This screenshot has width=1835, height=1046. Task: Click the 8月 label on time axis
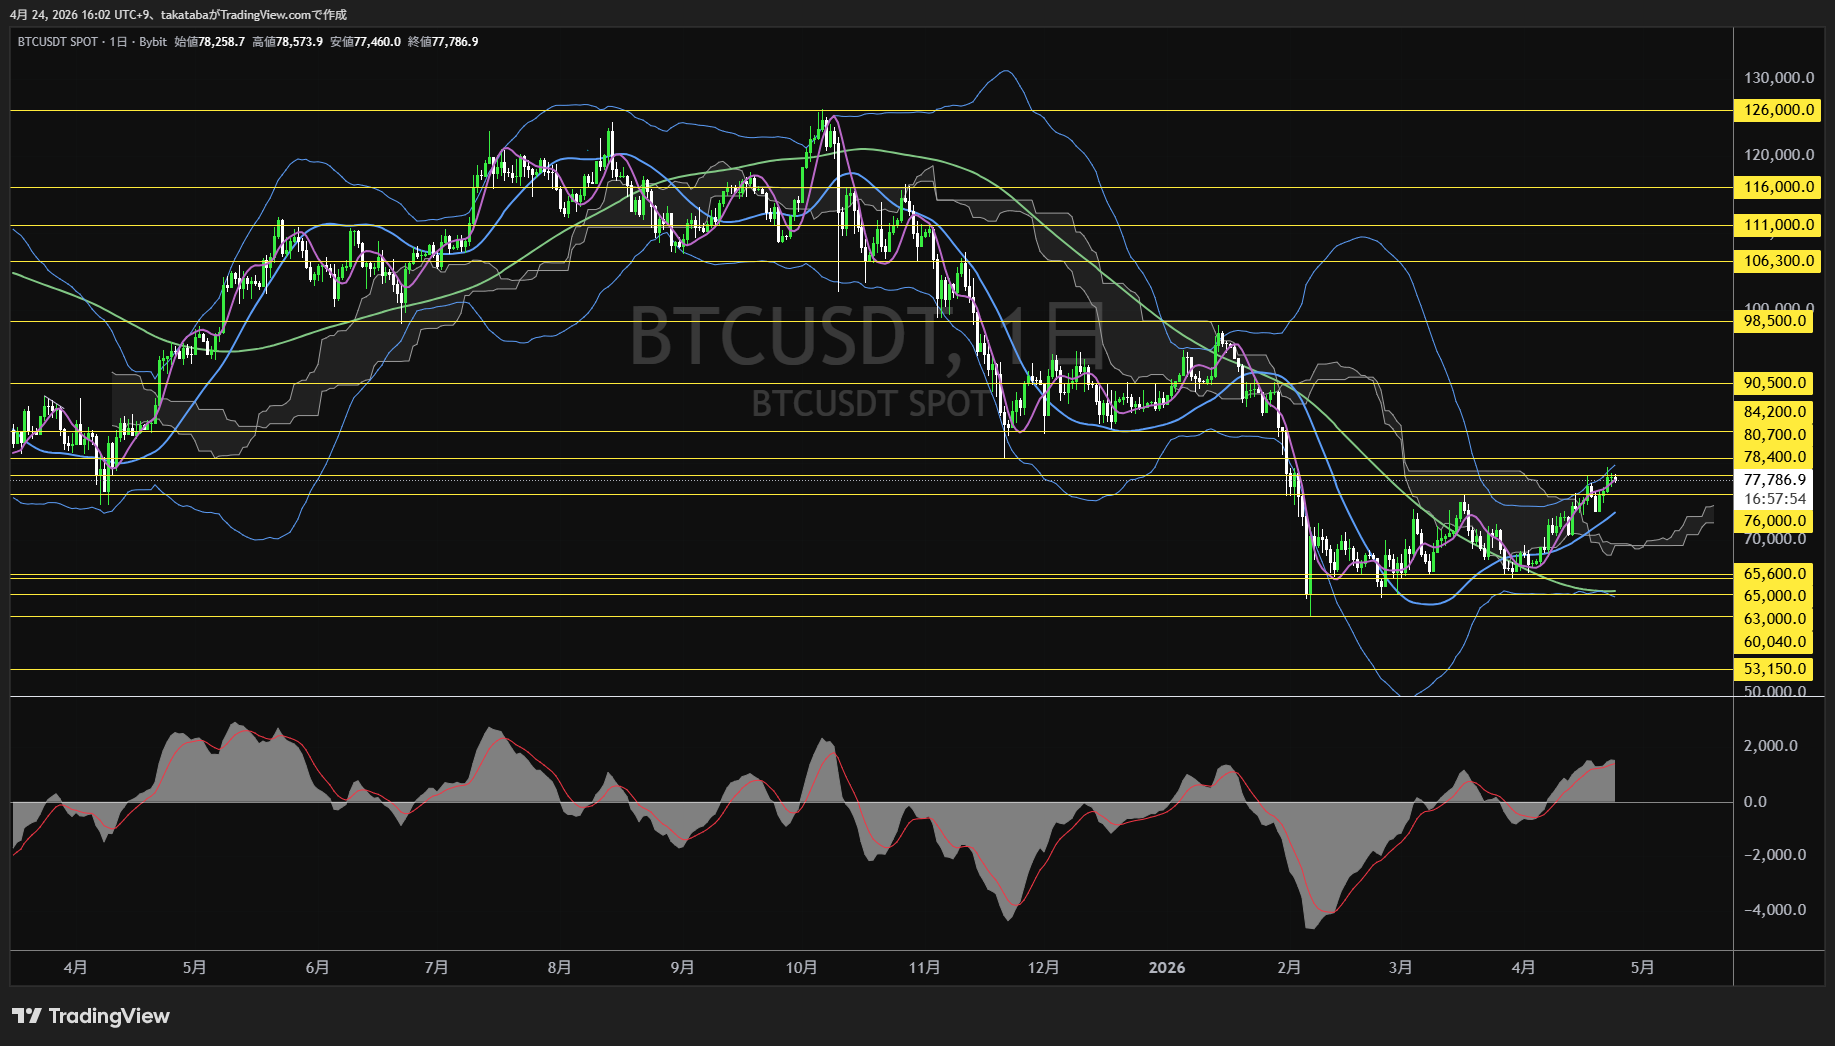(x=559, y=968)
